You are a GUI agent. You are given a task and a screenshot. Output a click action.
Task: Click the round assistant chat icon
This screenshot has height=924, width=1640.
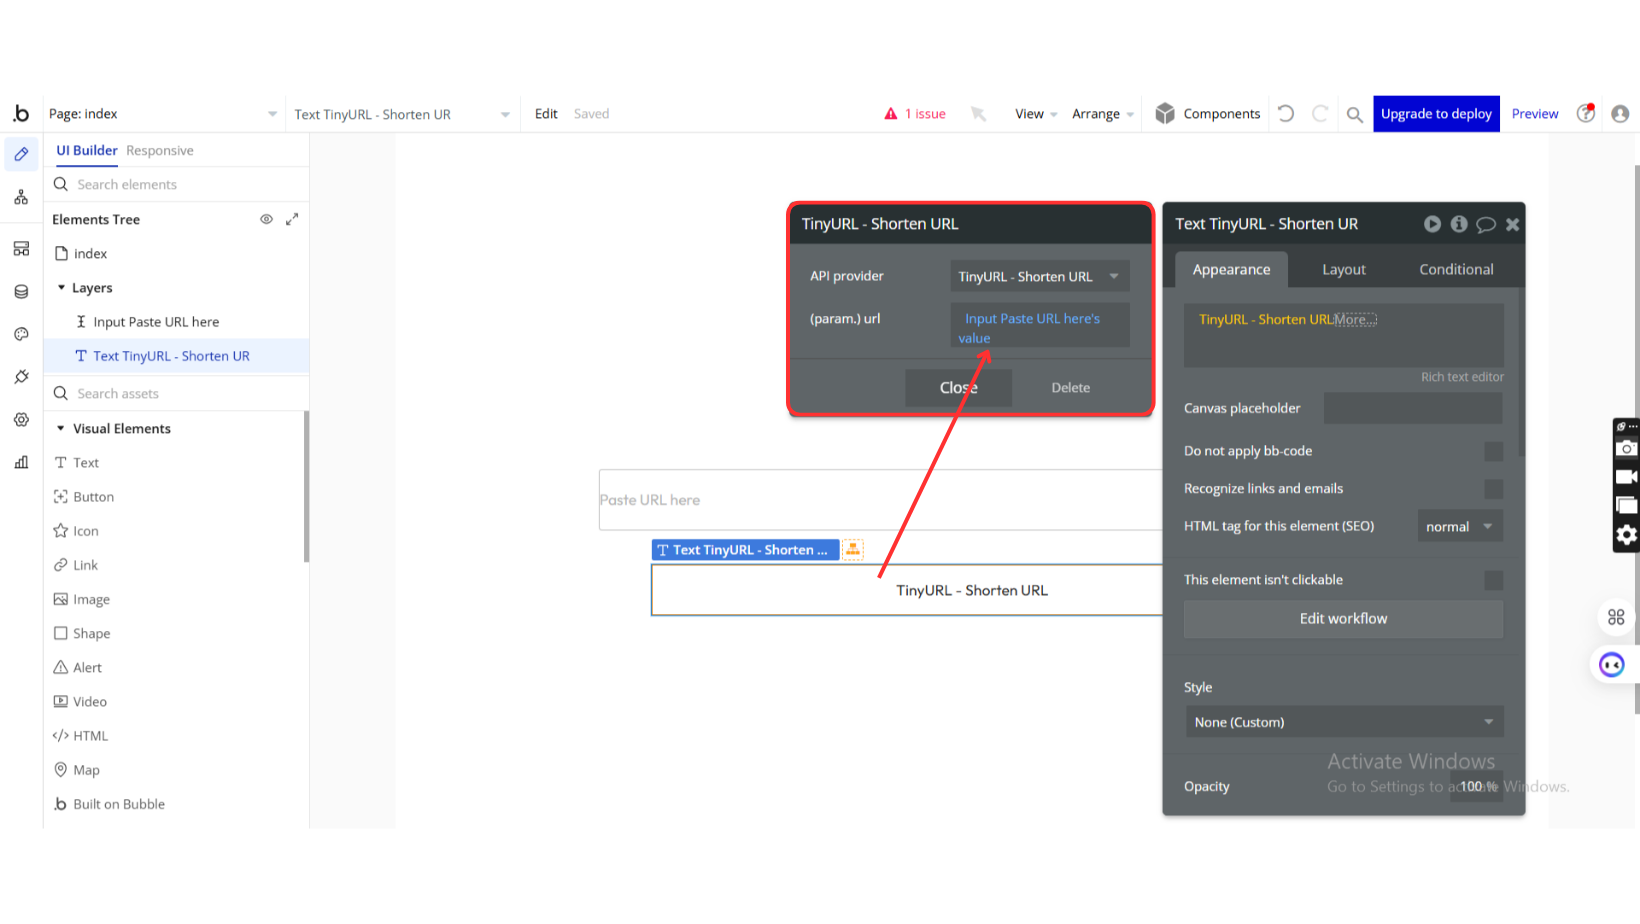click(x=1612, y=665)
